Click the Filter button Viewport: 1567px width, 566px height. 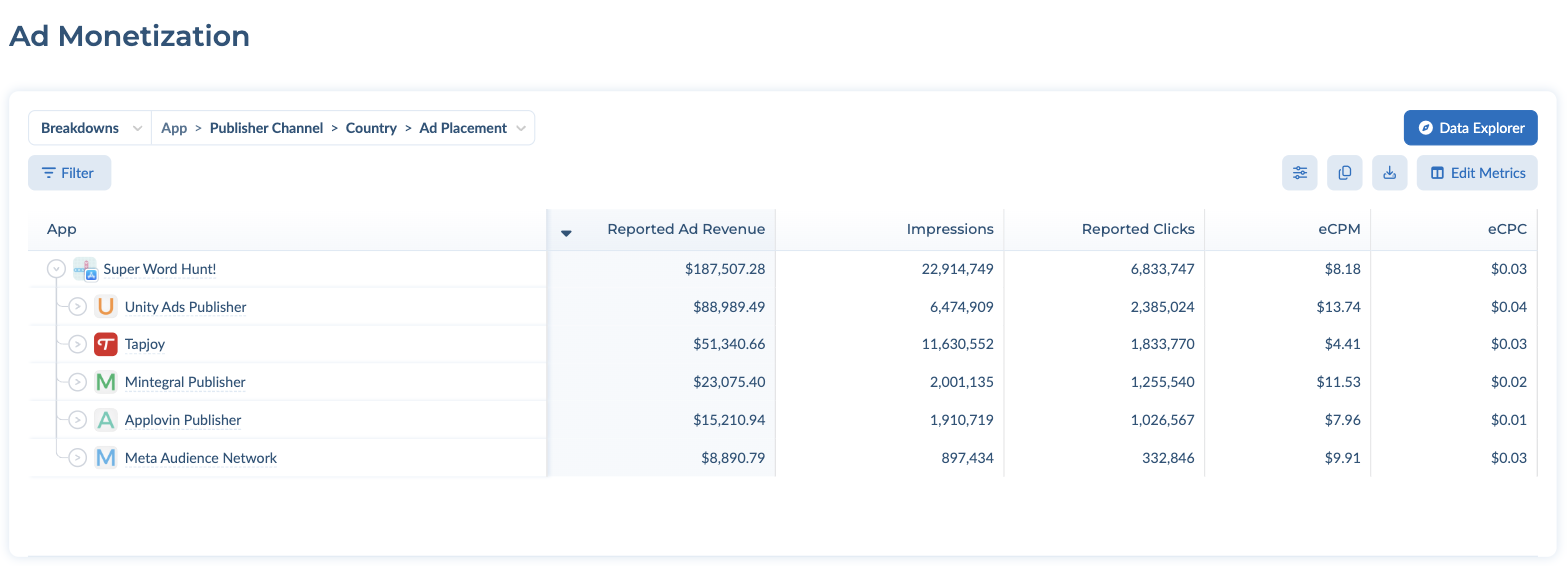pos(69,173)
